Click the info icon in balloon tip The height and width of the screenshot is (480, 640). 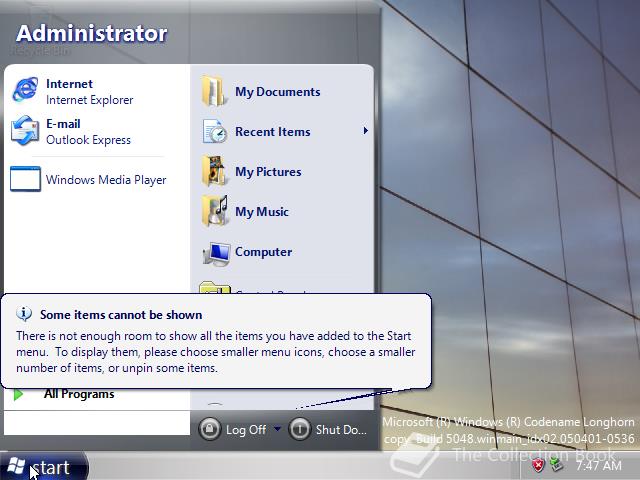point(24,314)
